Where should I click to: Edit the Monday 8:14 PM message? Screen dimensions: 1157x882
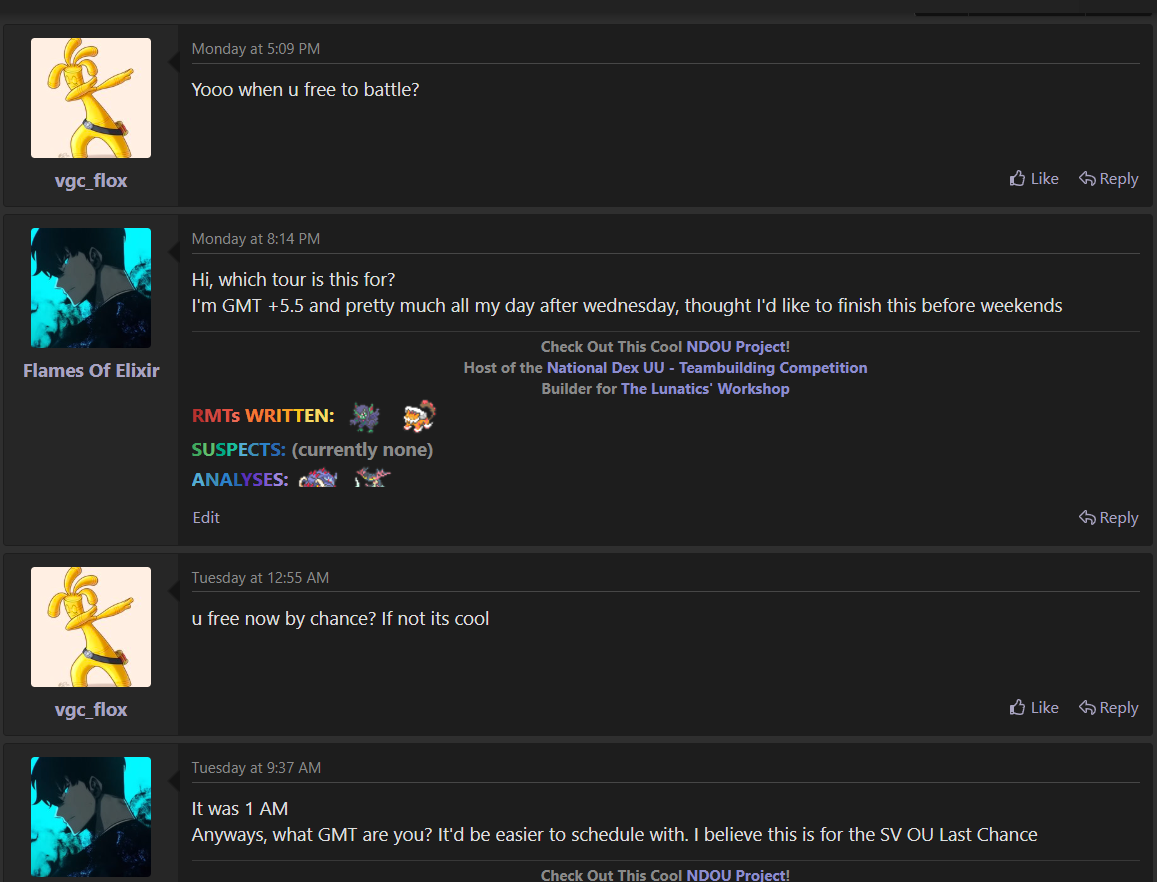[x=206, y=517]
